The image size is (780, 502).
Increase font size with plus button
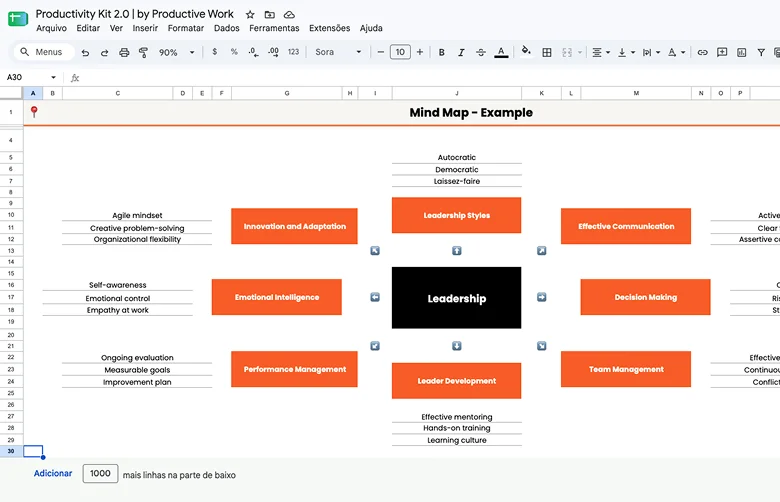(420, 52)
